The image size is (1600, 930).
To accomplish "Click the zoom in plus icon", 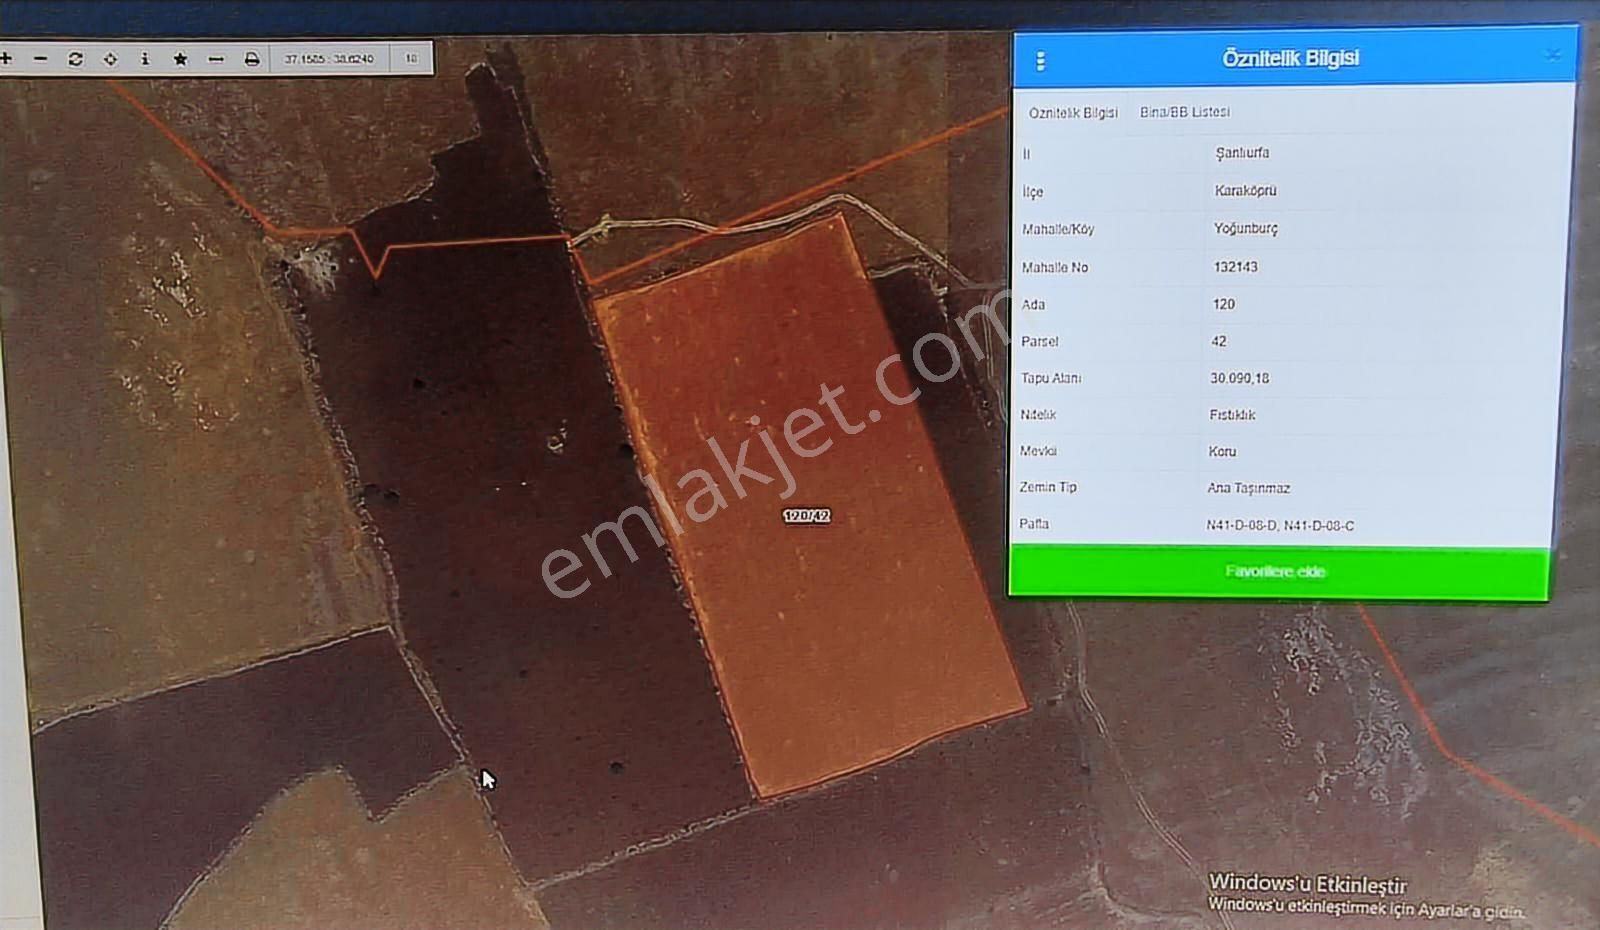I will click(x=6, y=59).
